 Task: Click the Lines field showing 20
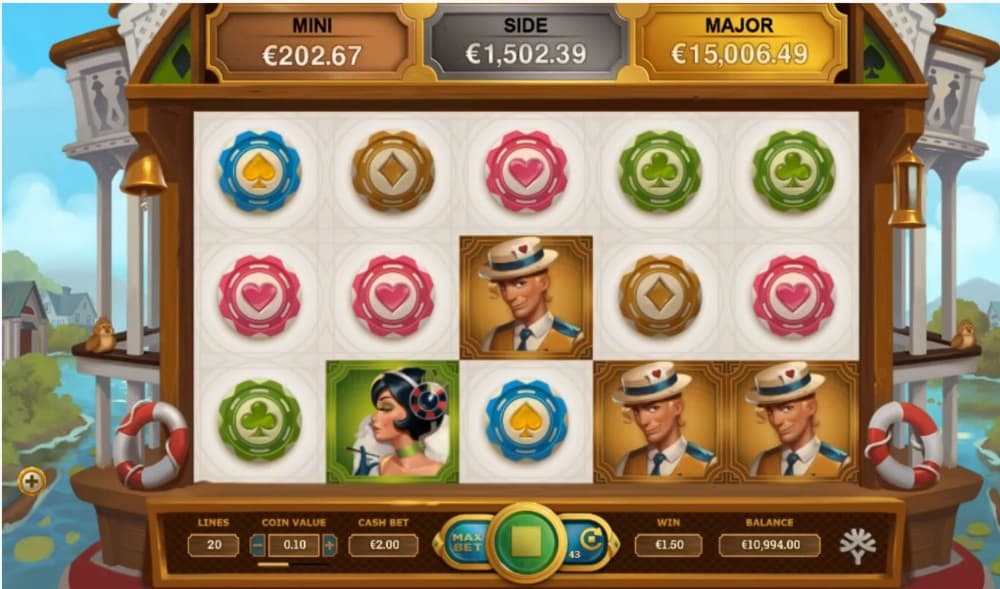[x=214, y=545]
